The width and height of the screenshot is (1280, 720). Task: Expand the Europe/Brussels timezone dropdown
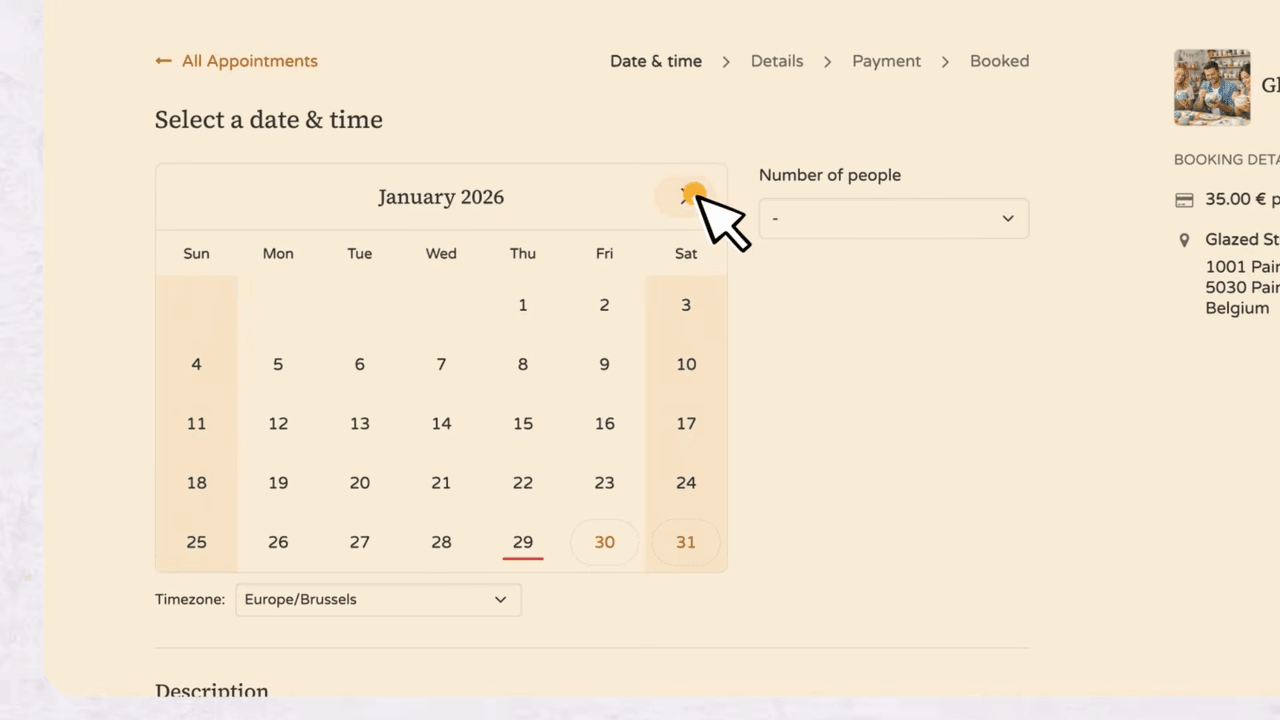pos(378,600)
